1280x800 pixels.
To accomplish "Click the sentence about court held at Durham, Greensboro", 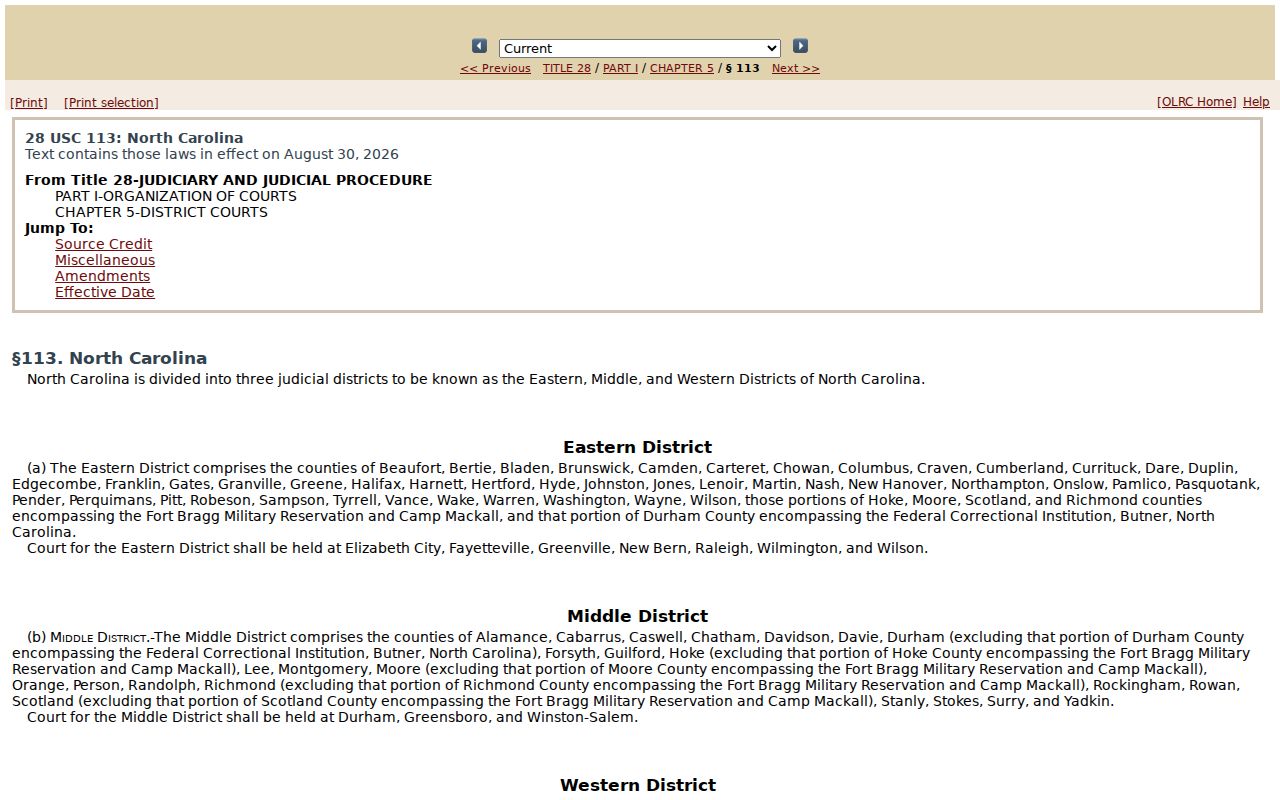I will (332, 717).
